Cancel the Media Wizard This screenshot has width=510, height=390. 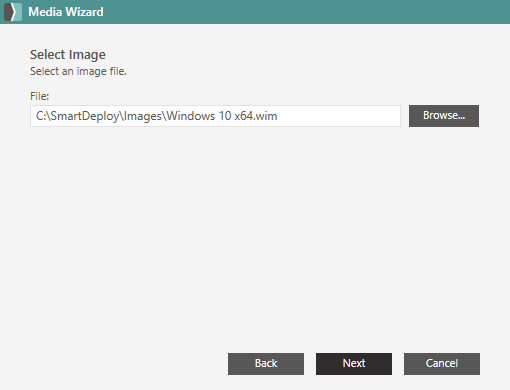coord(442,364)
